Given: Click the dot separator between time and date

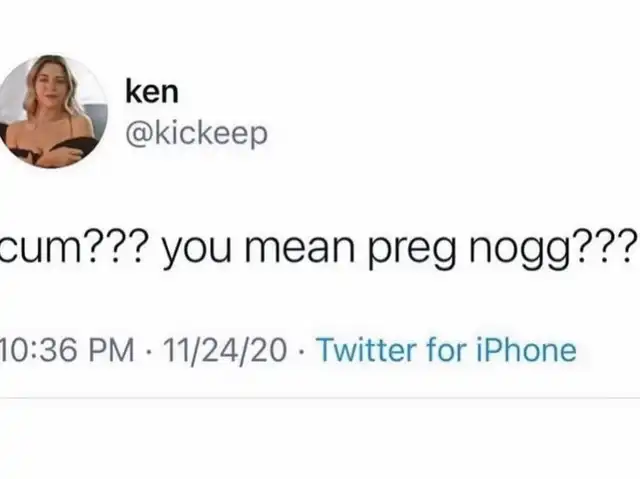Looking at the screenshot, I should pyautogui.click(x=149, y=351).
